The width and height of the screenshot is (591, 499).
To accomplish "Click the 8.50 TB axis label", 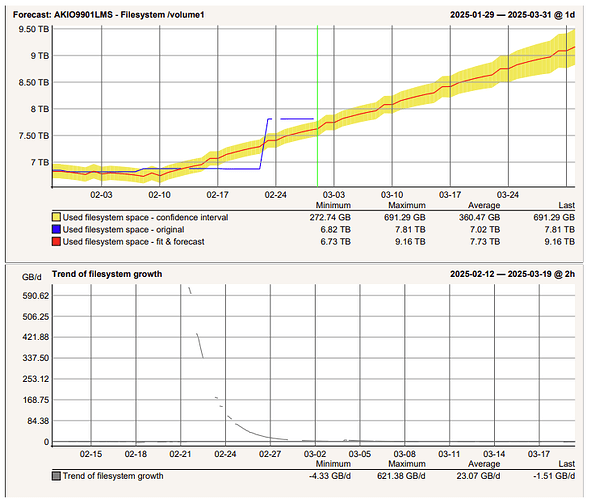I will point(34,83).
